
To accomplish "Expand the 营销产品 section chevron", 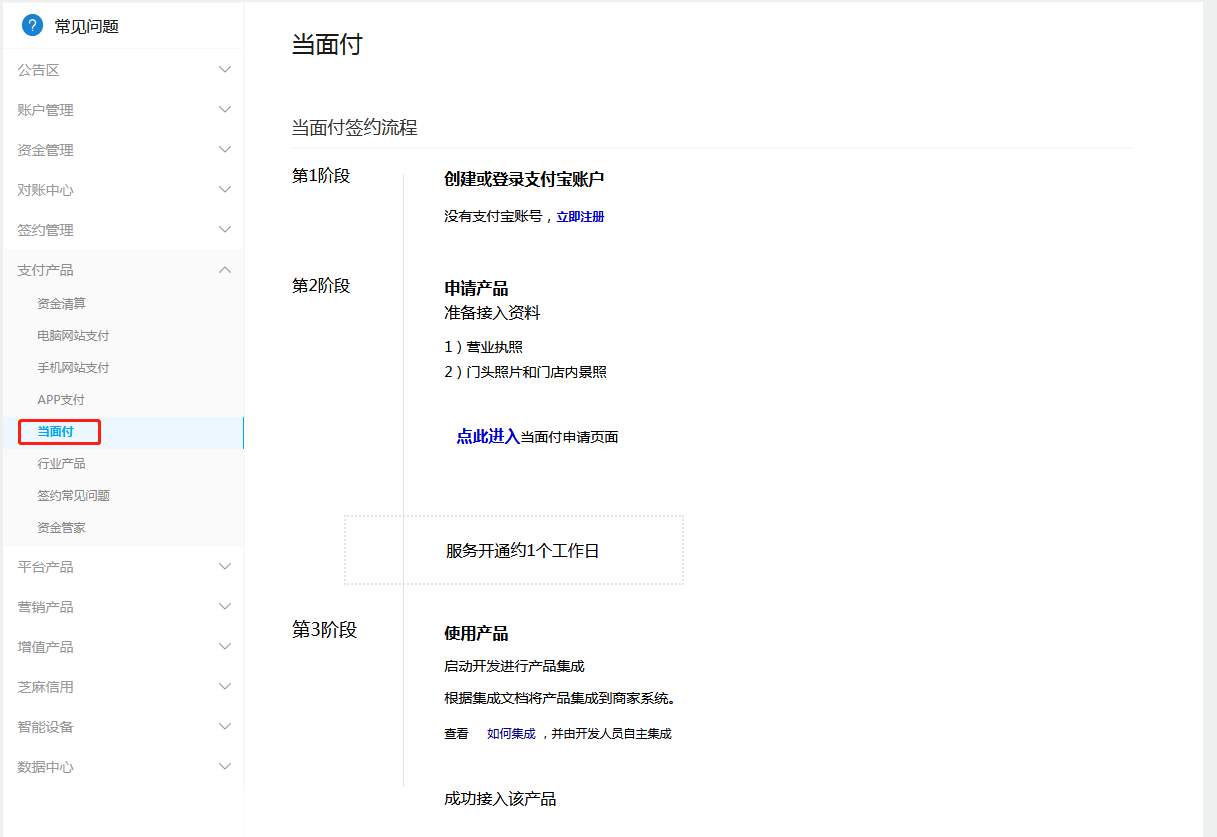I will click(x=225, y=606).
